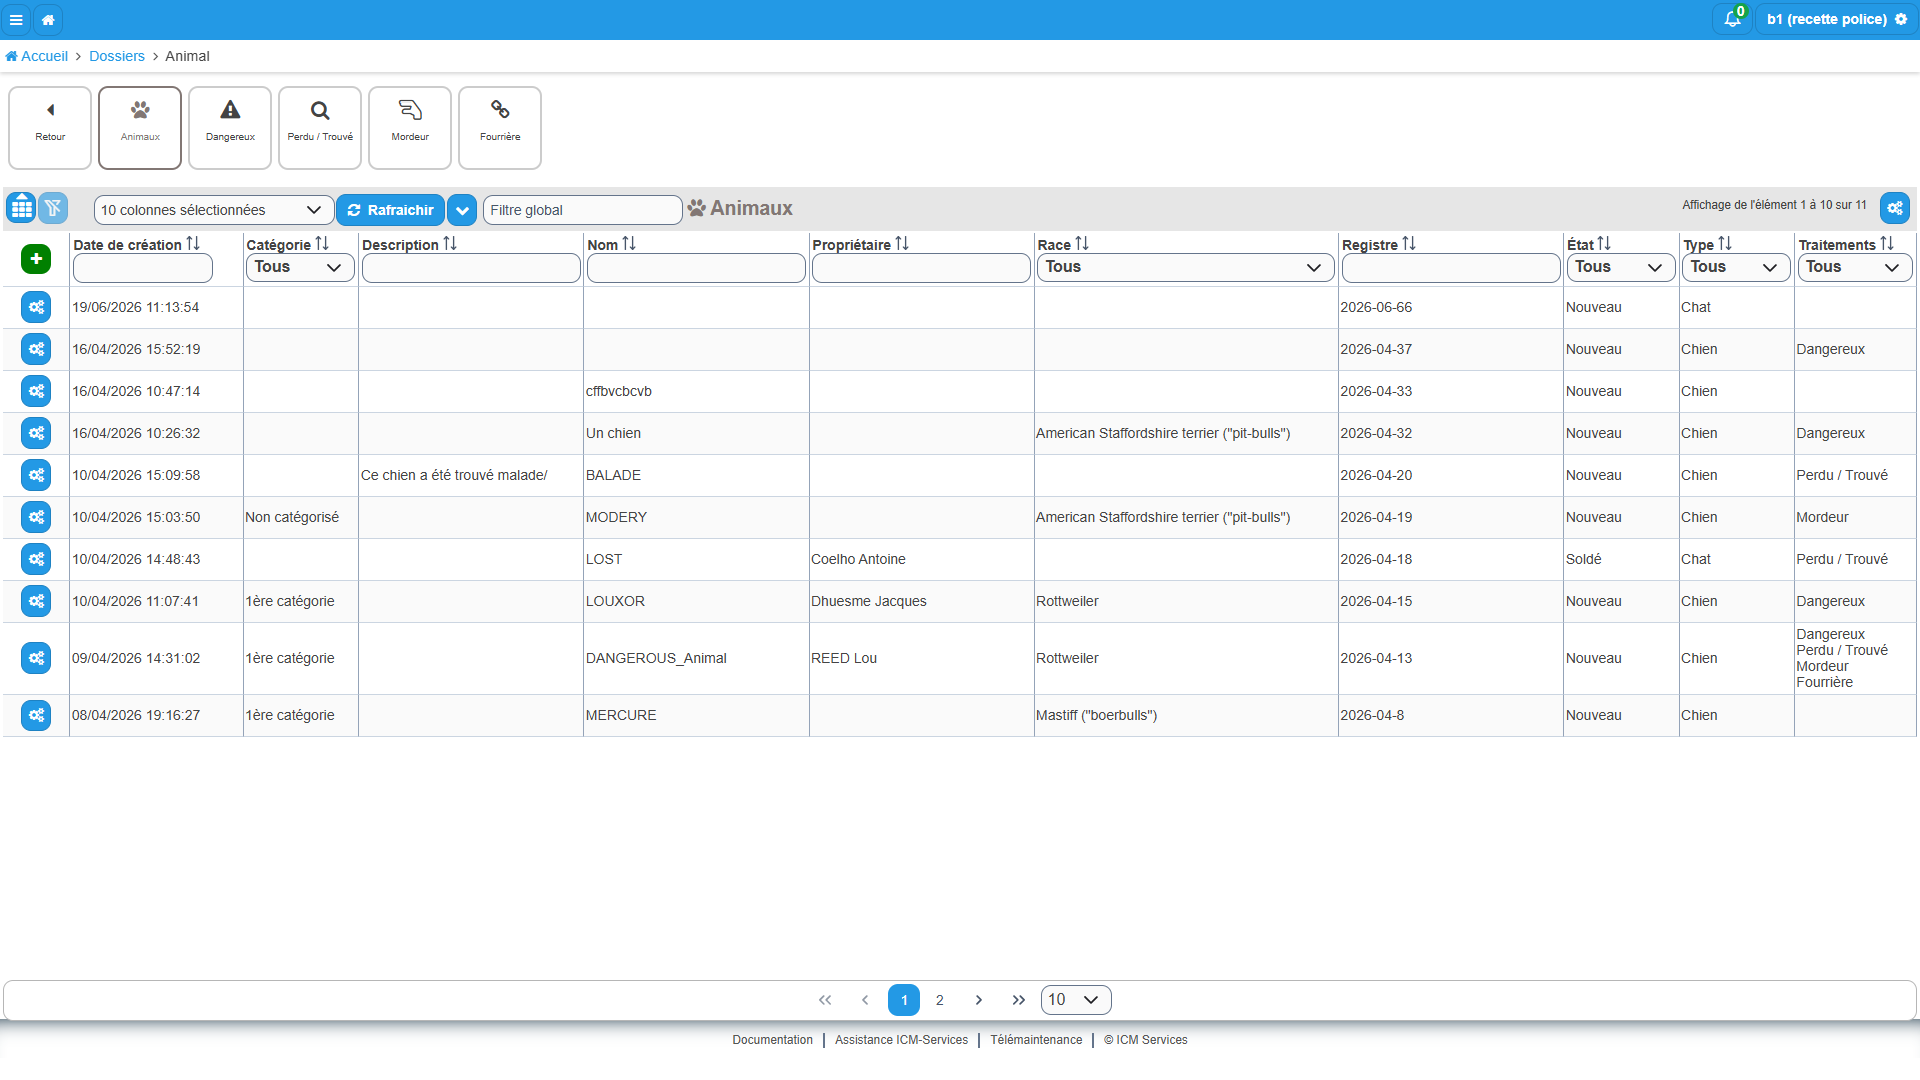The height and width of the screenshot is (1080, 1920).
Task: Open the État Tous filter dropdown
Action: click(1620, 267)
